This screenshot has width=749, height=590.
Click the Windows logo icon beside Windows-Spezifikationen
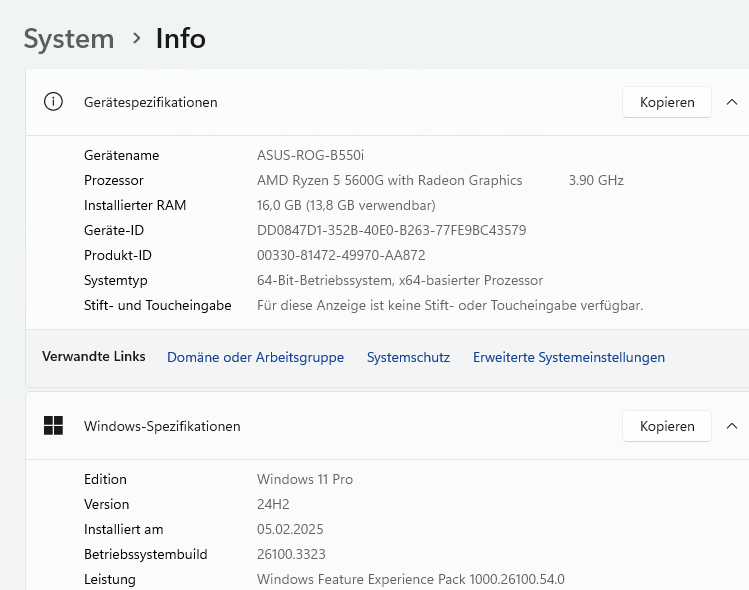53,426
